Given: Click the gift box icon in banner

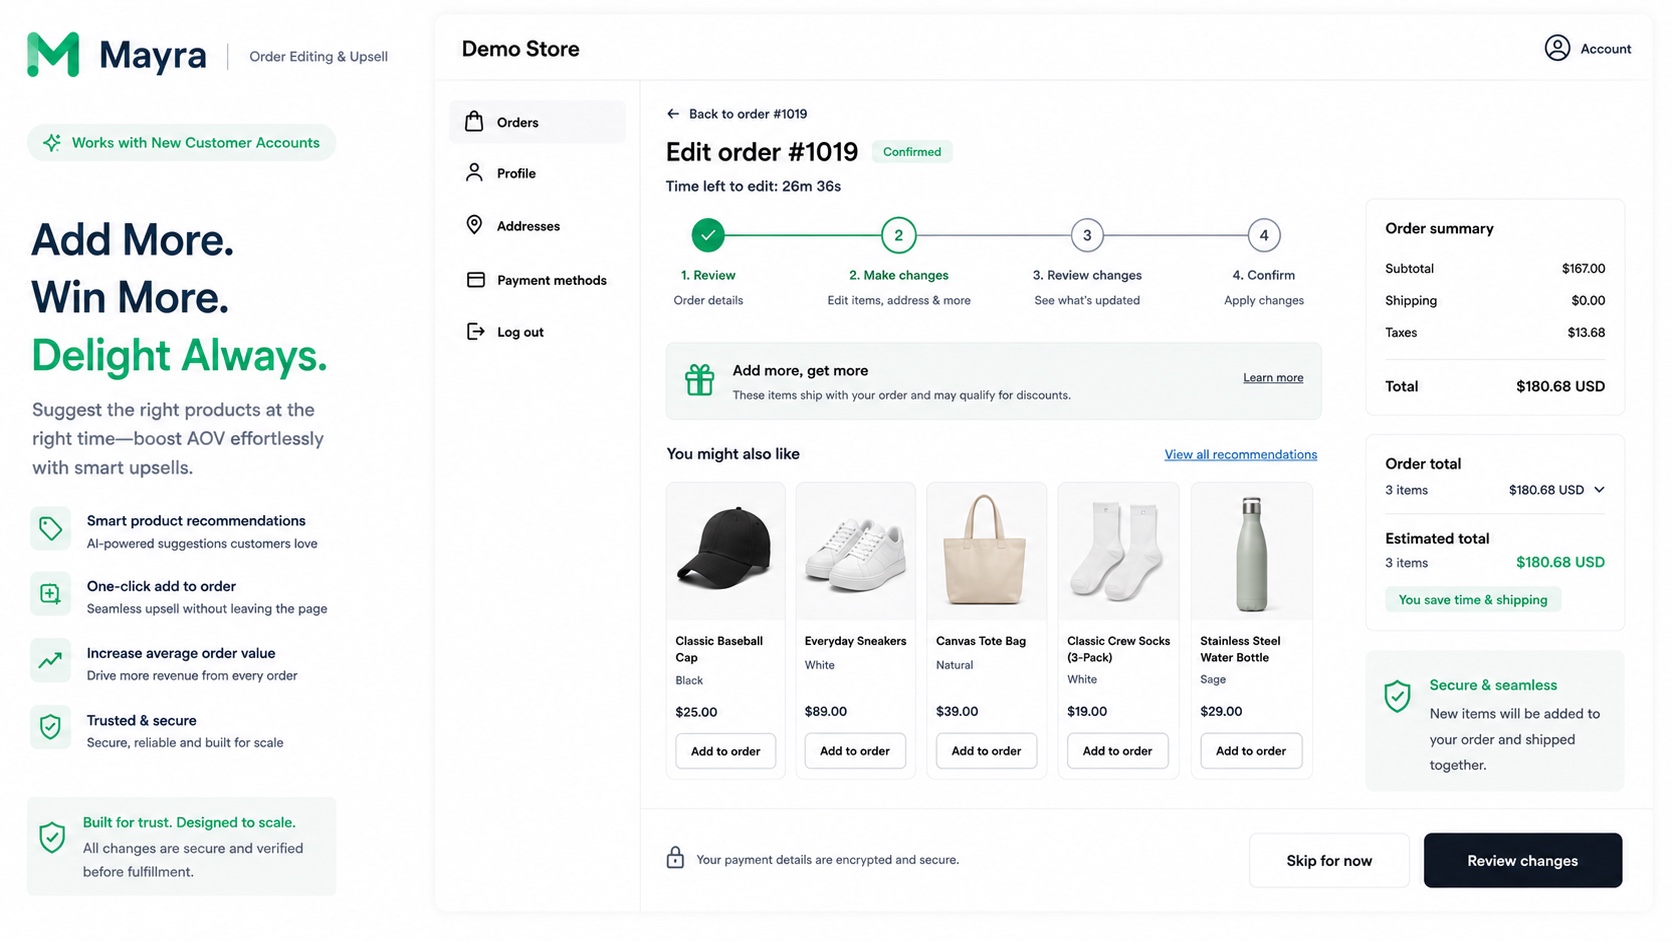Looking at the screenshot, I should 699,380.
